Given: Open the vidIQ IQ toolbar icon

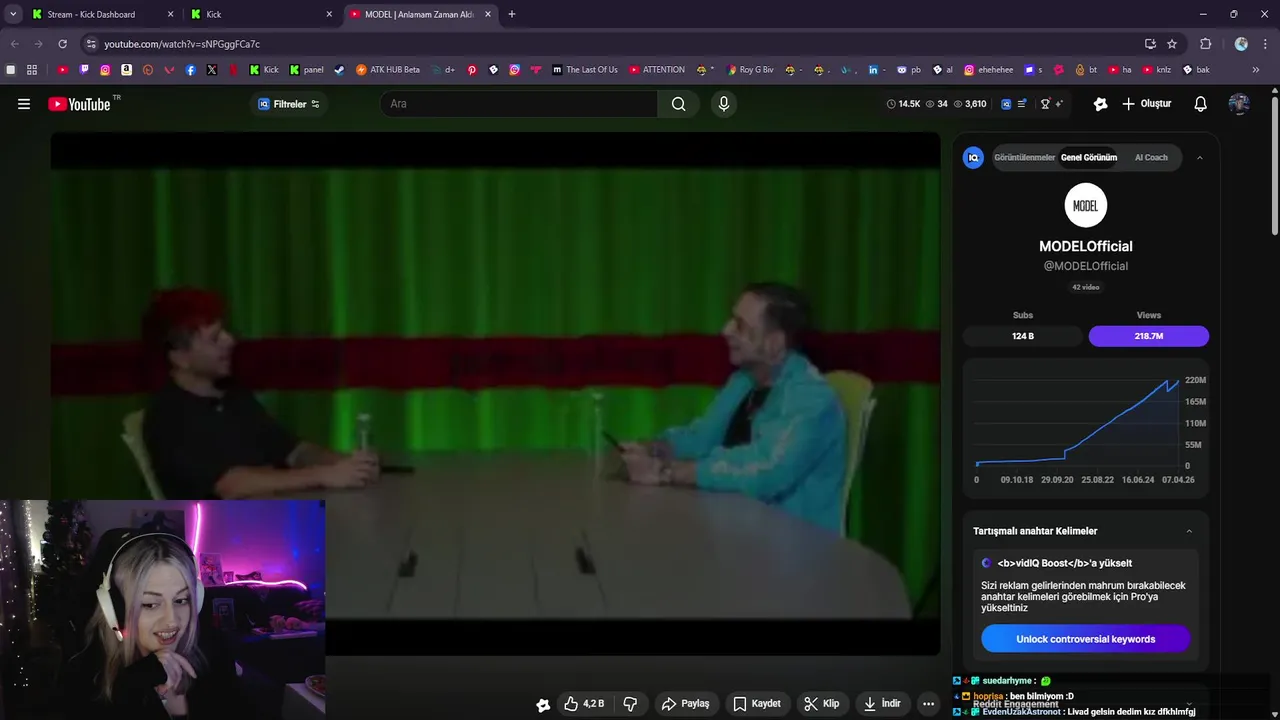Looking at the screenshot, I should pyautogui.click(x=1007, y=104).
